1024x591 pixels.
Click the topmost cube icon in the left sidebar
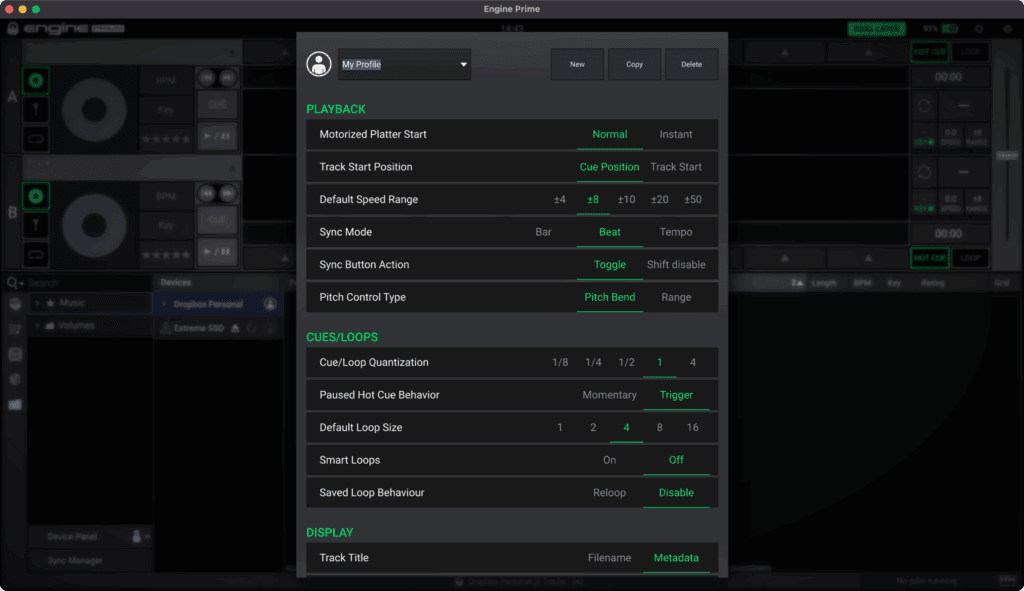pos(15,305)
